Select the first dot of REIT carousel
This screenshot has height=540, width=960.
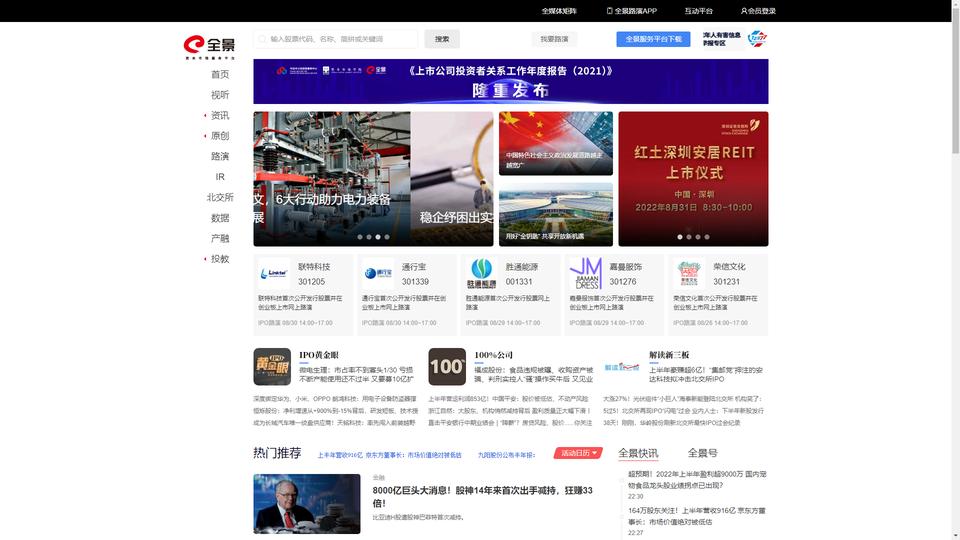coord(680,237)
